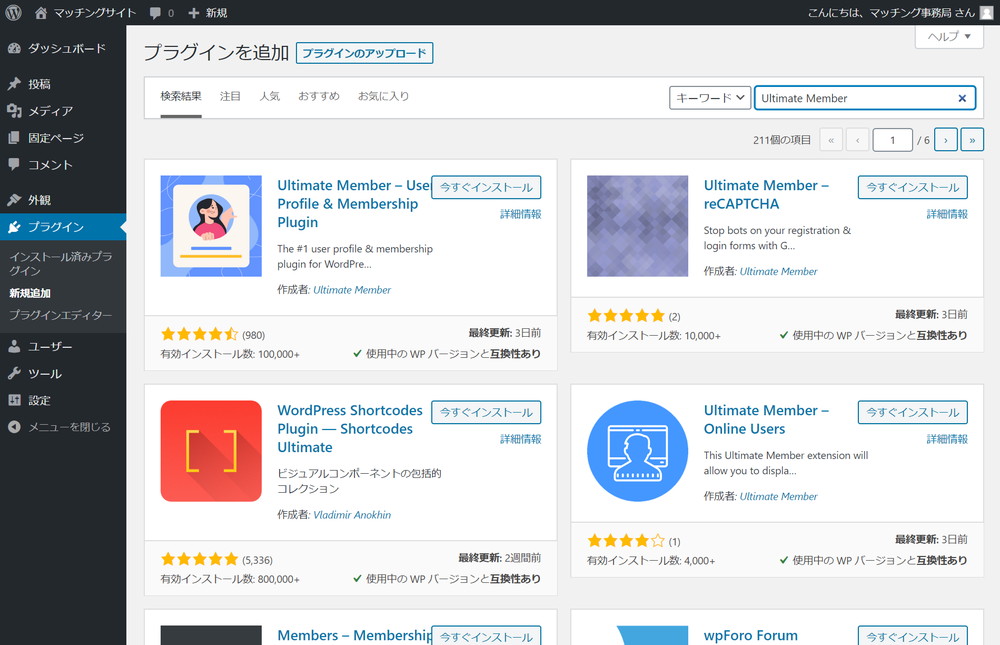The image size is (1000, 645).
Task: Install the Members – Membership plugin now
Action: point(486,635)
